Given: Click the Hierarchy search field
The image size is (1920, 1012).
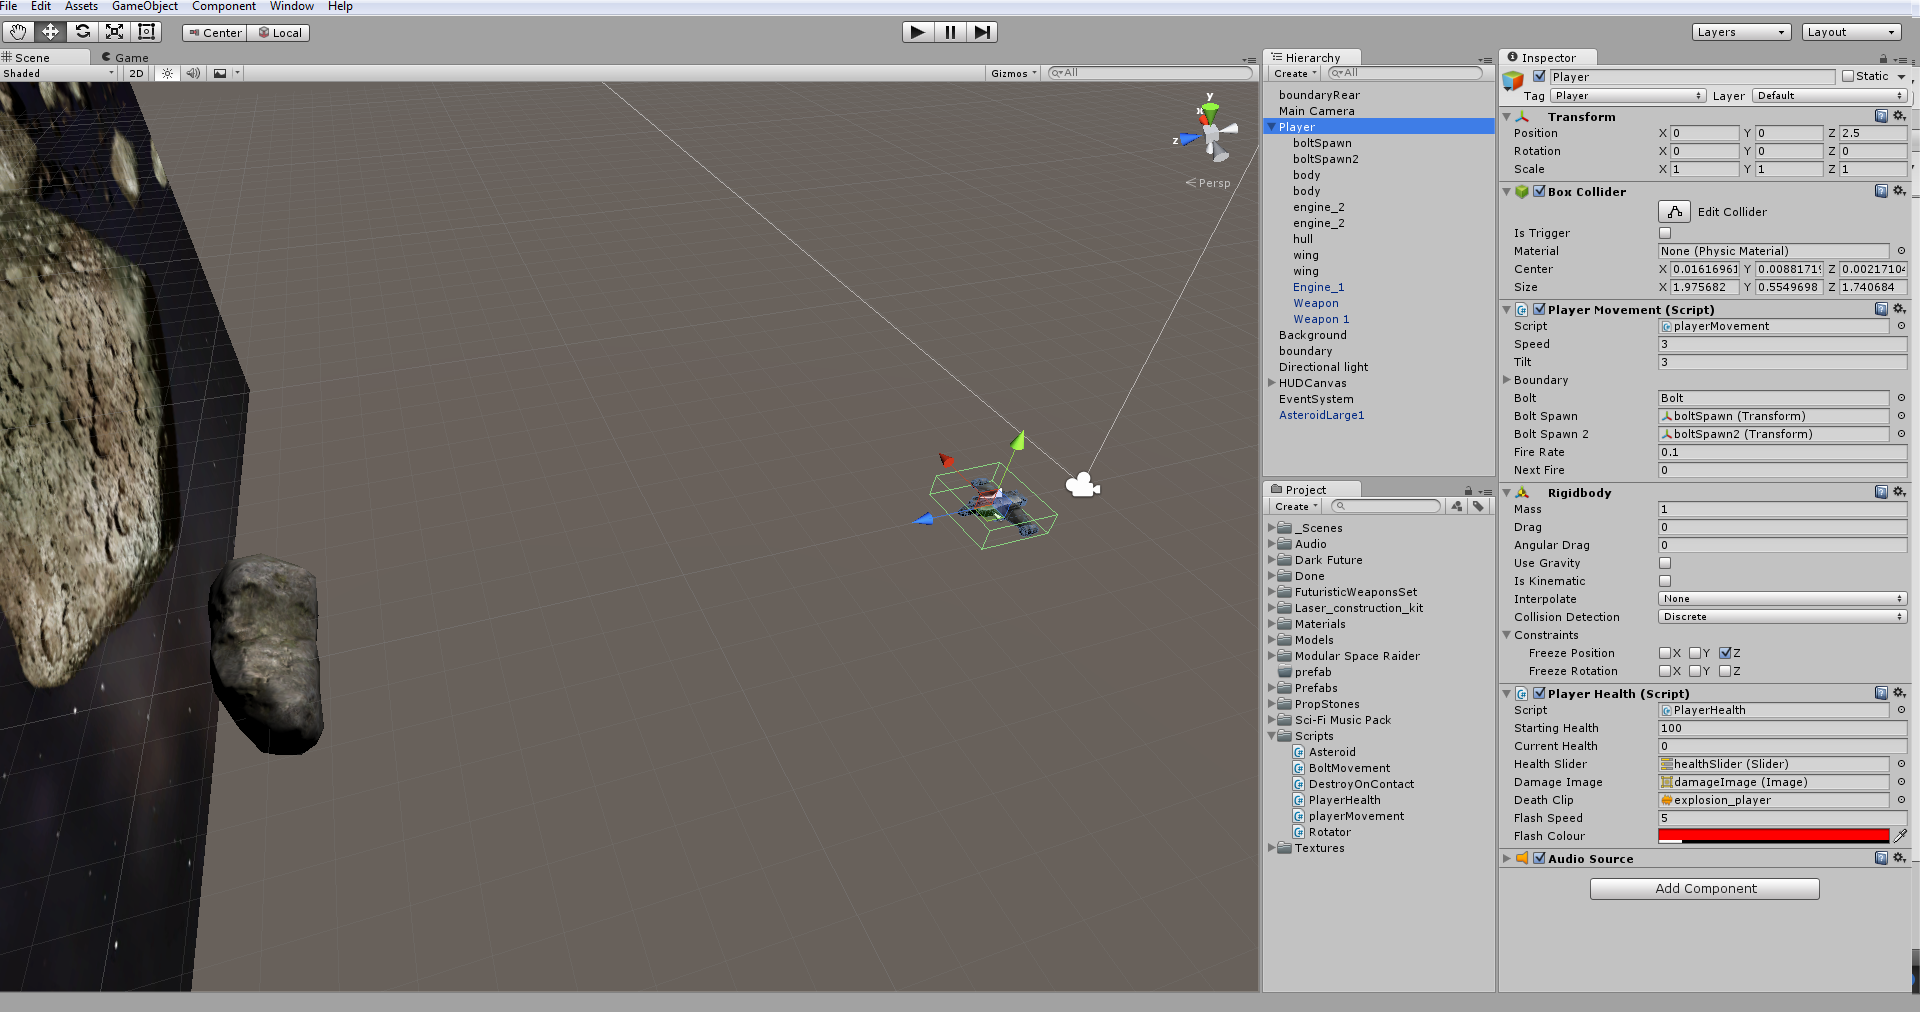Looking at the screenshot, I should click(x=1405, y=73).
